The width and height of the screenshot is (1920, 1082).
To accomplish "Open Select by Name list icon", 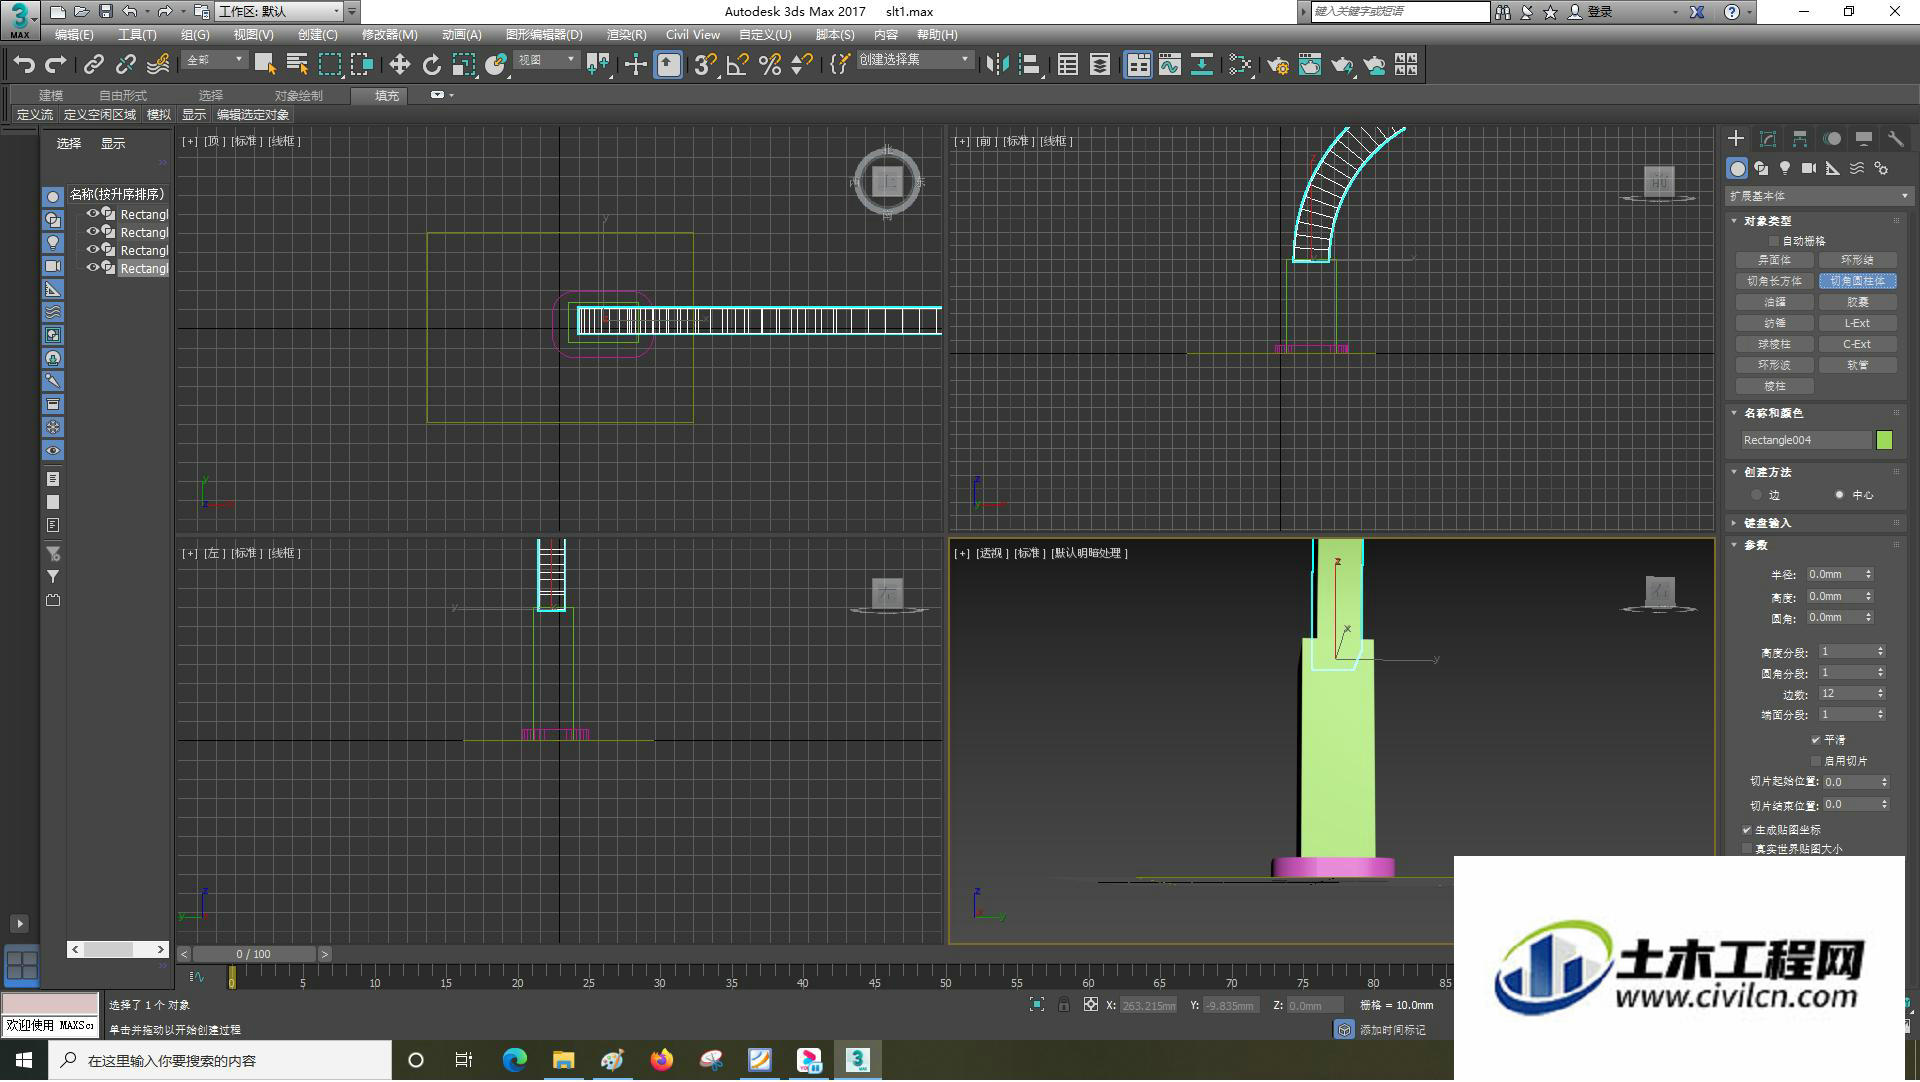I will 297,65.
